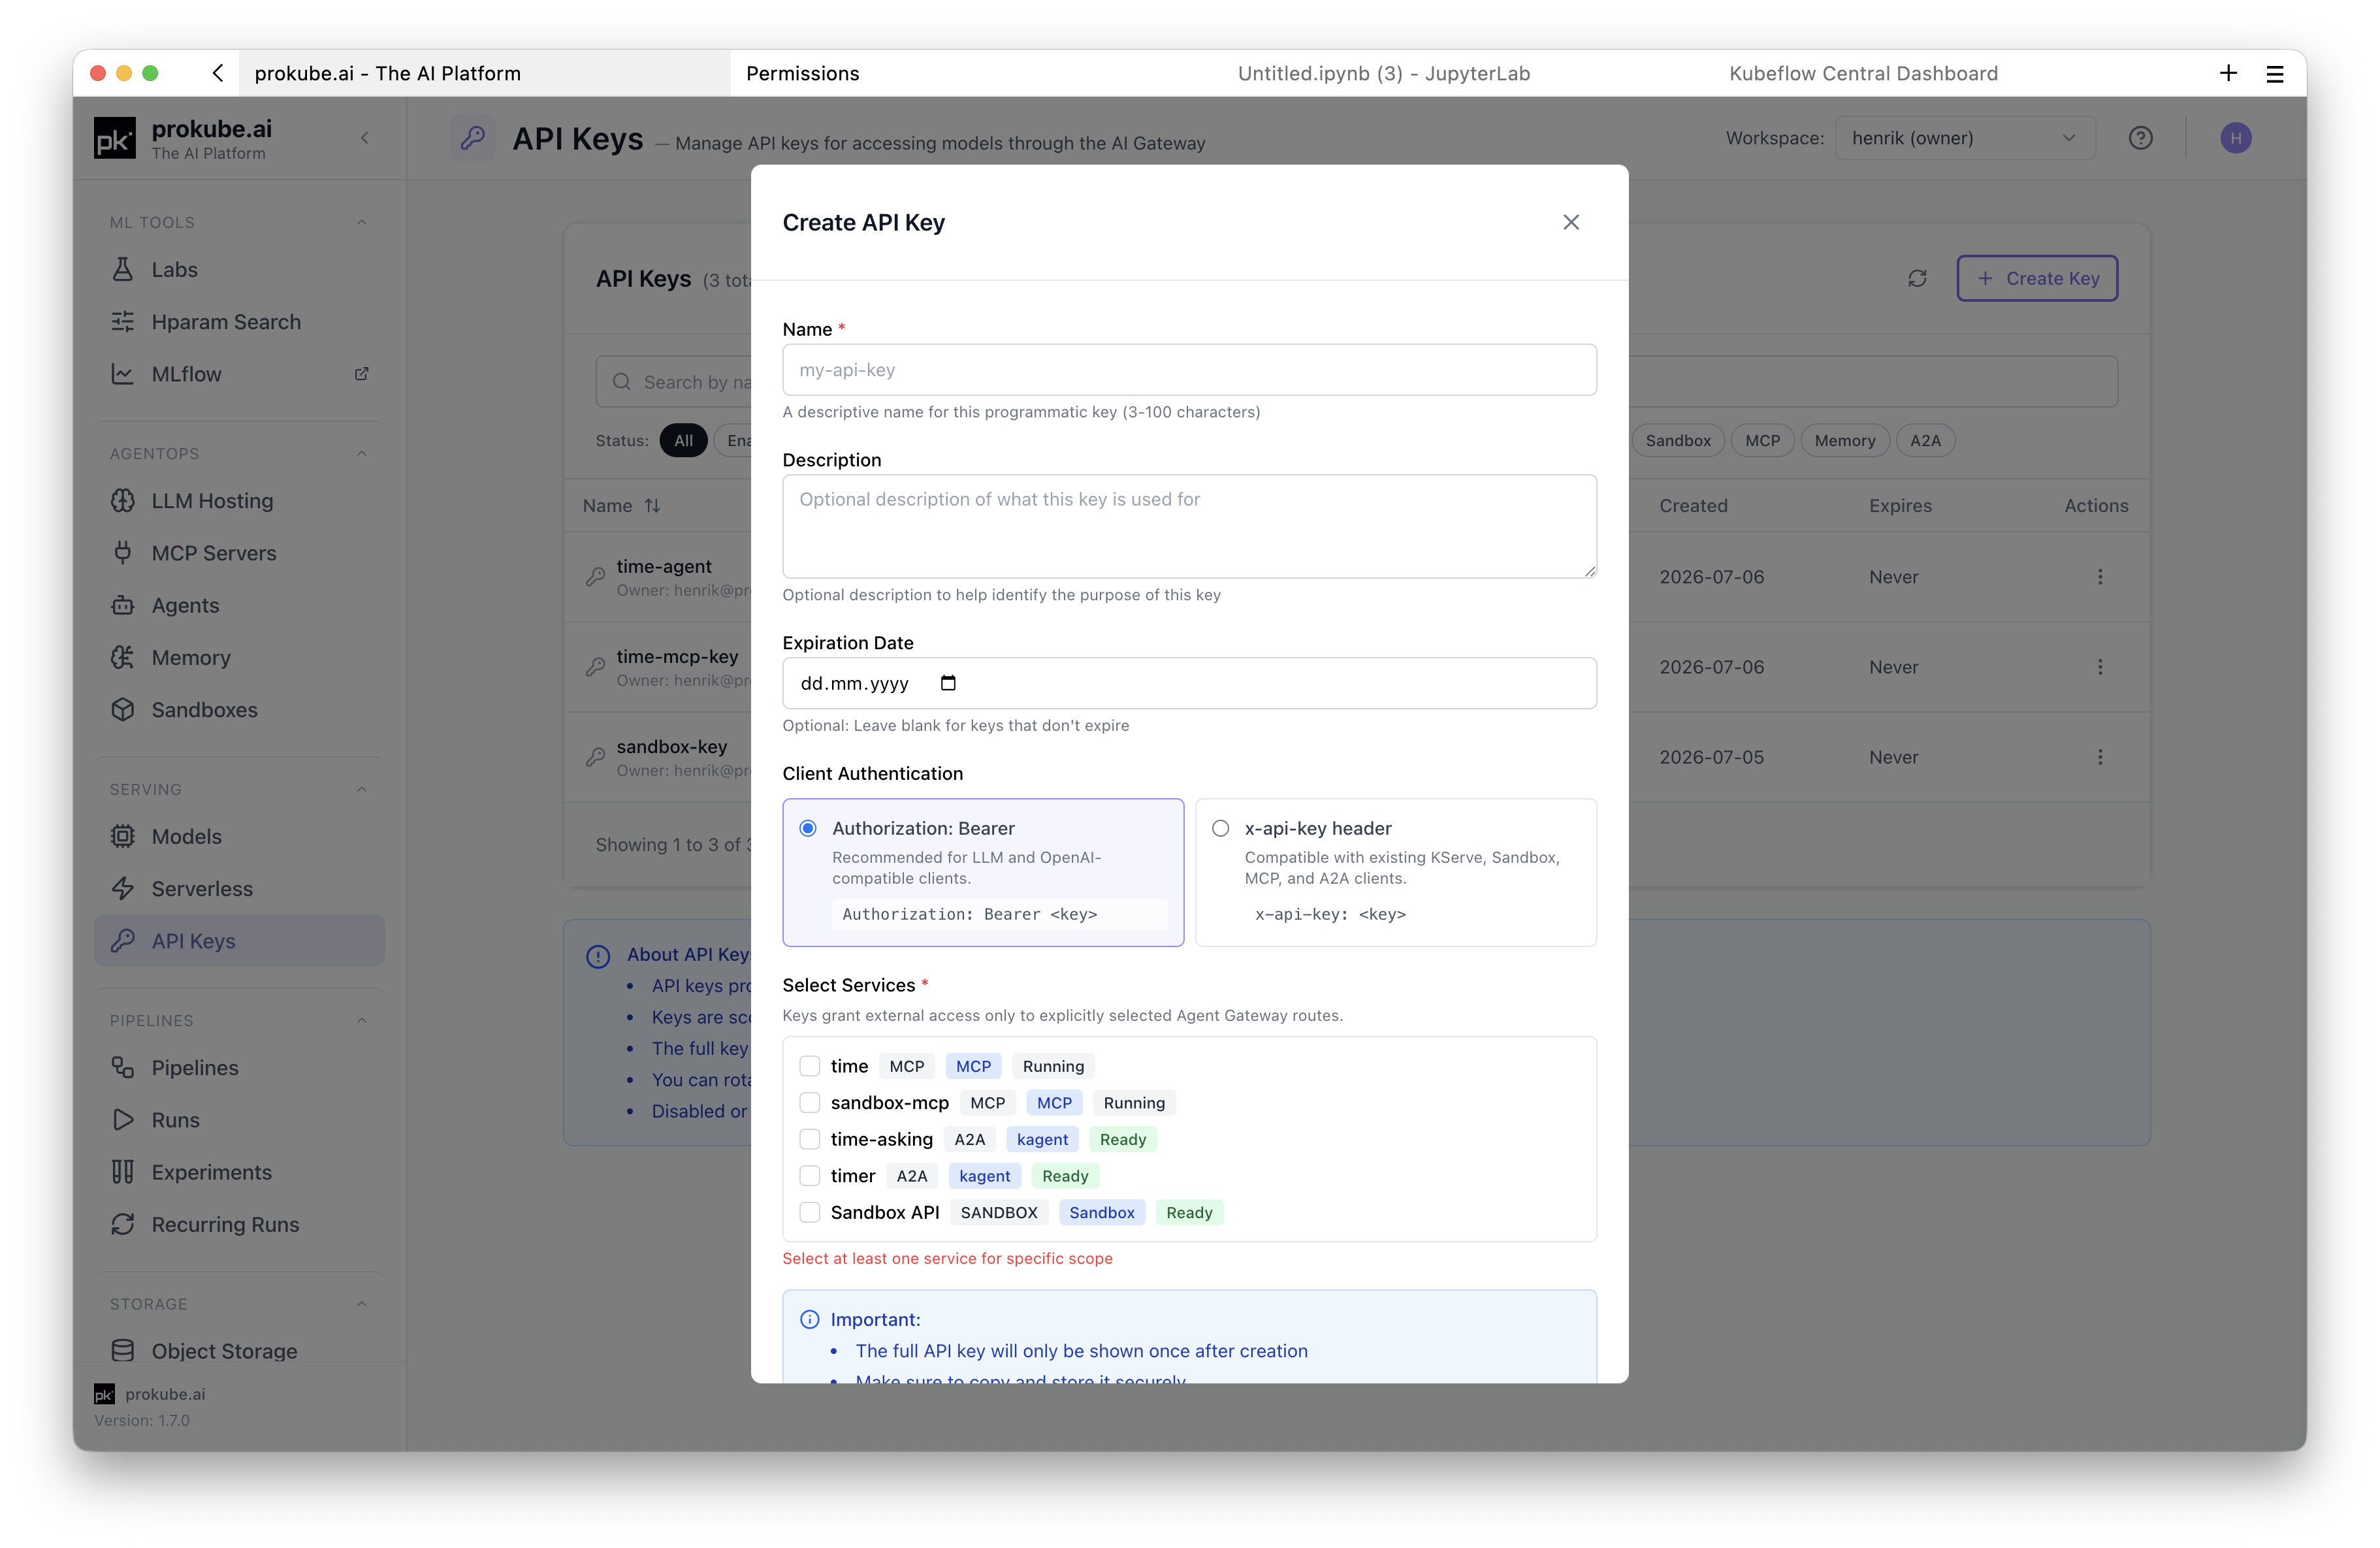Filter by the A2A chip

coord(1925,440)
